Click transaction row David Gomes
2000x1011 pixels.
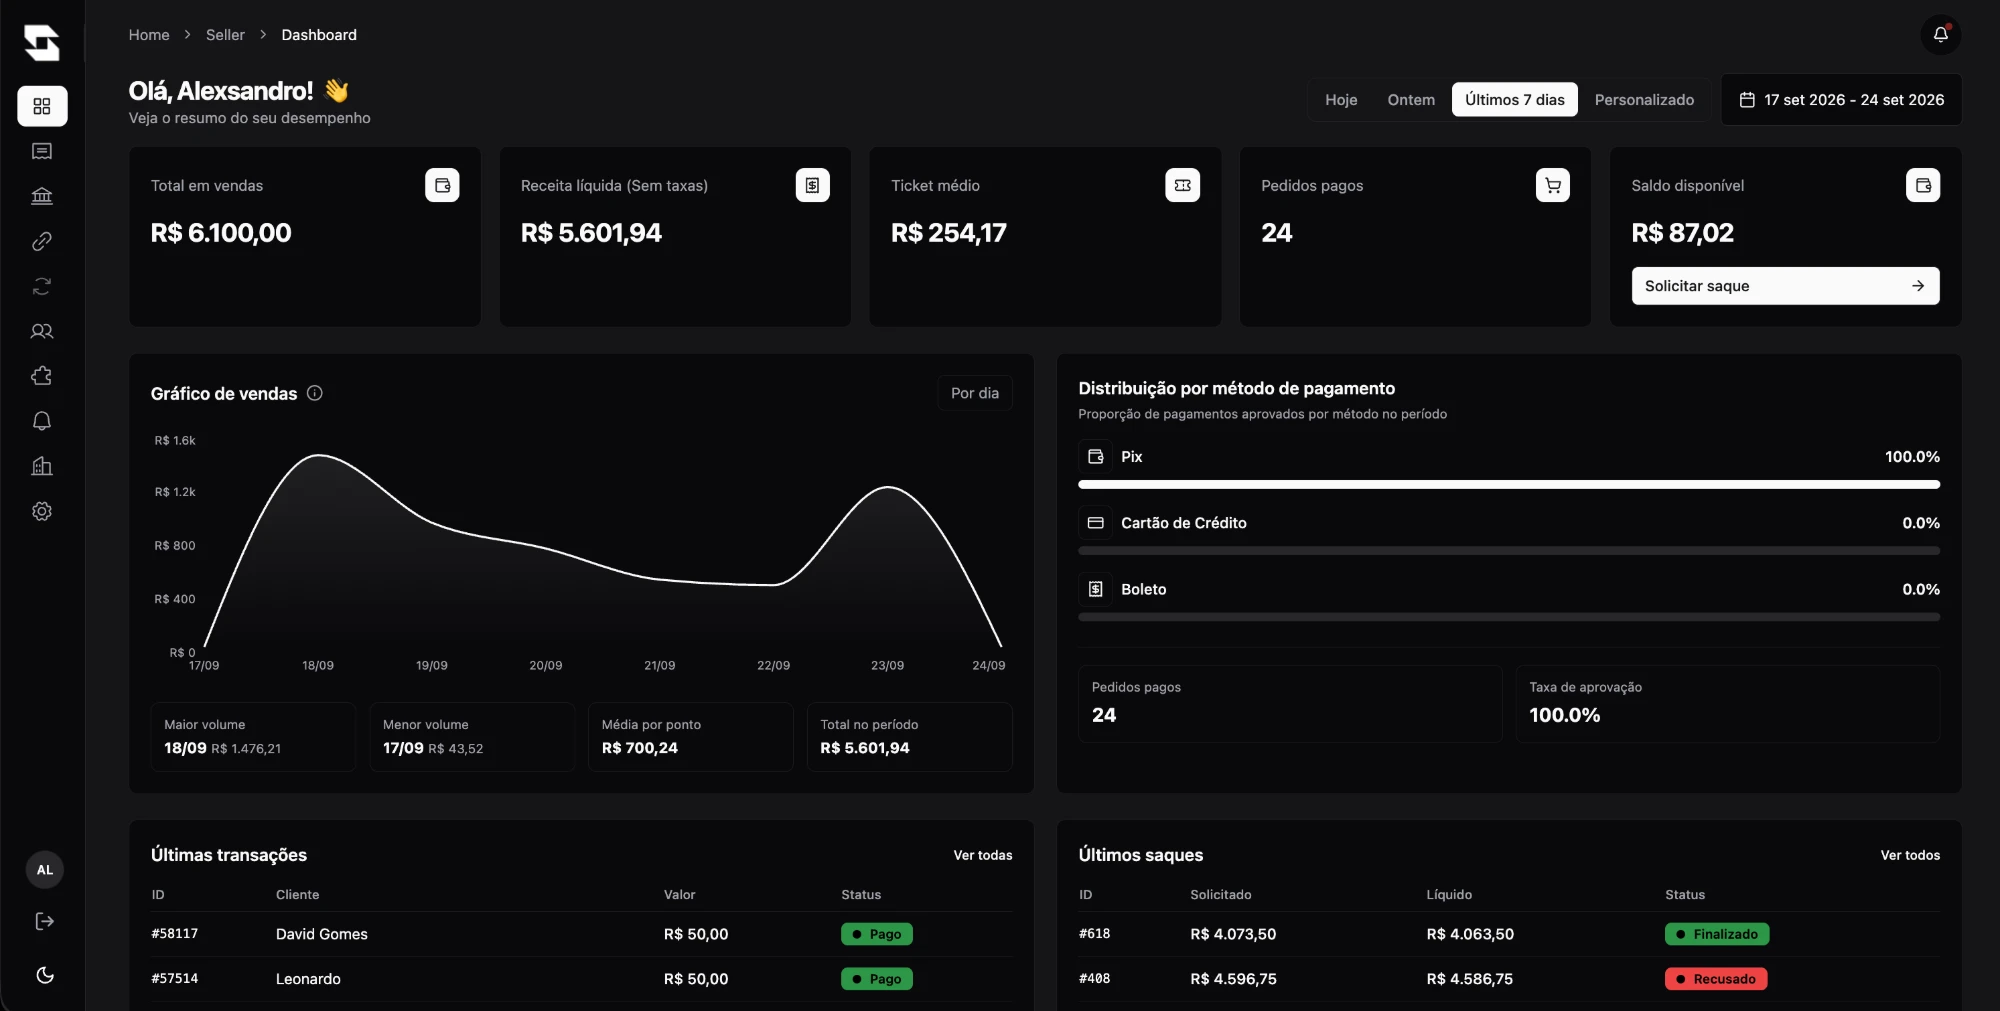581,934
